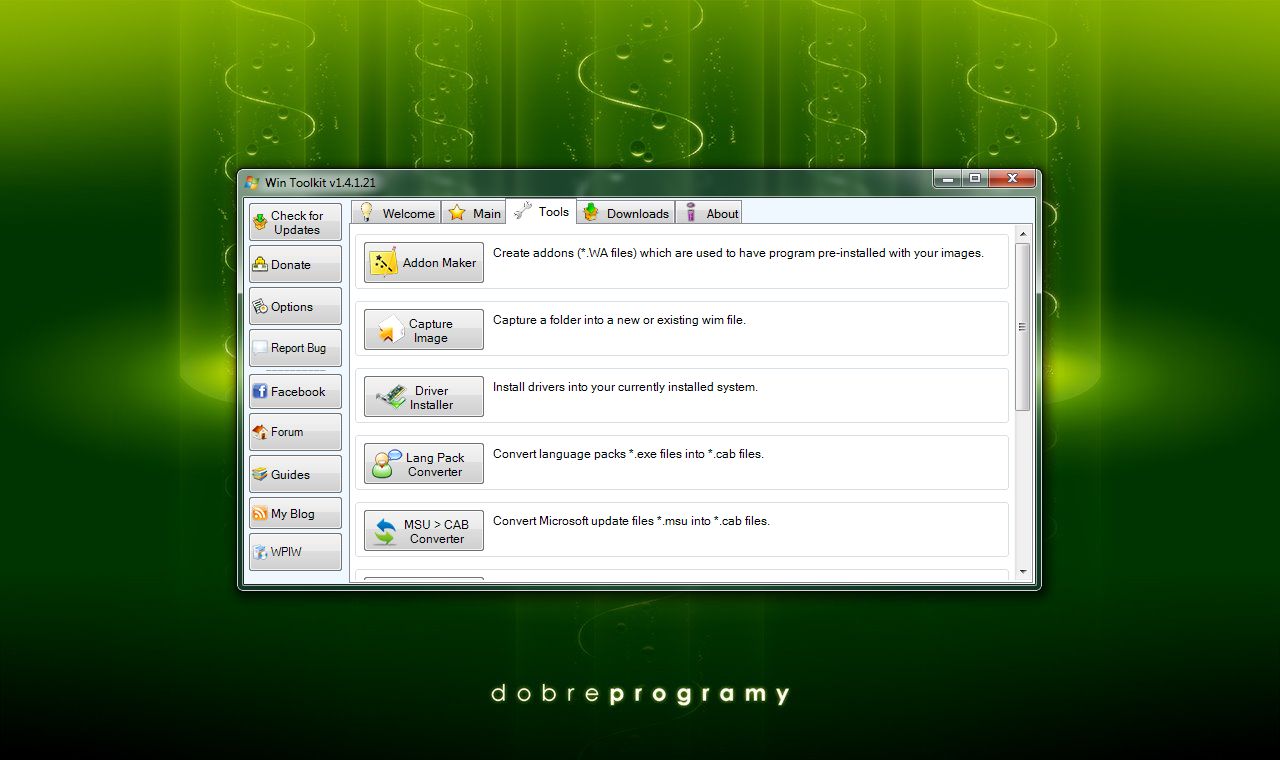Click the scrollbar up arrow
This screenshot has width=1280, height=760.
pos(1023,234)
